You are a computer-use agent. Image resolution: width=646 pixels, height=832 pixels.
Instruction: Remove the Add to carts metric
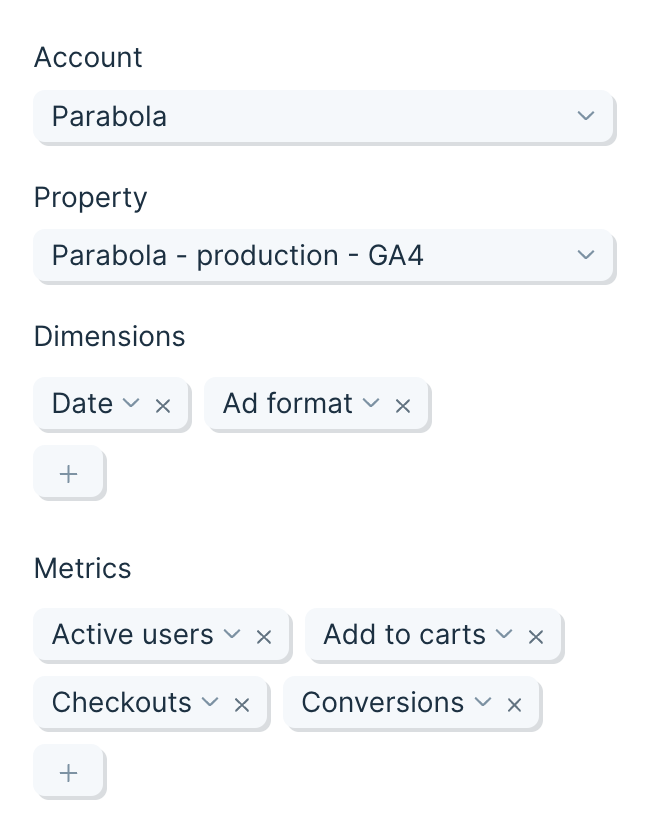[x=536, y=637]
